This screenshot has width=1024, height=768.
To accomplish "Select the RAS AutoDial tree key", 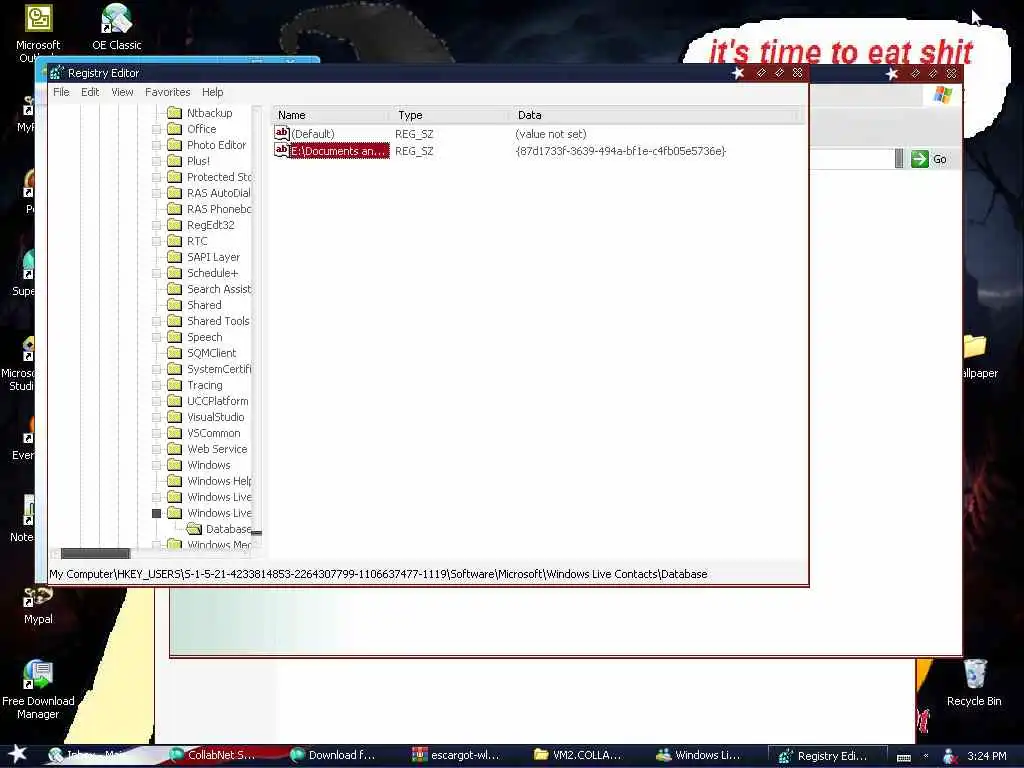I will click(x=218, y=193).
